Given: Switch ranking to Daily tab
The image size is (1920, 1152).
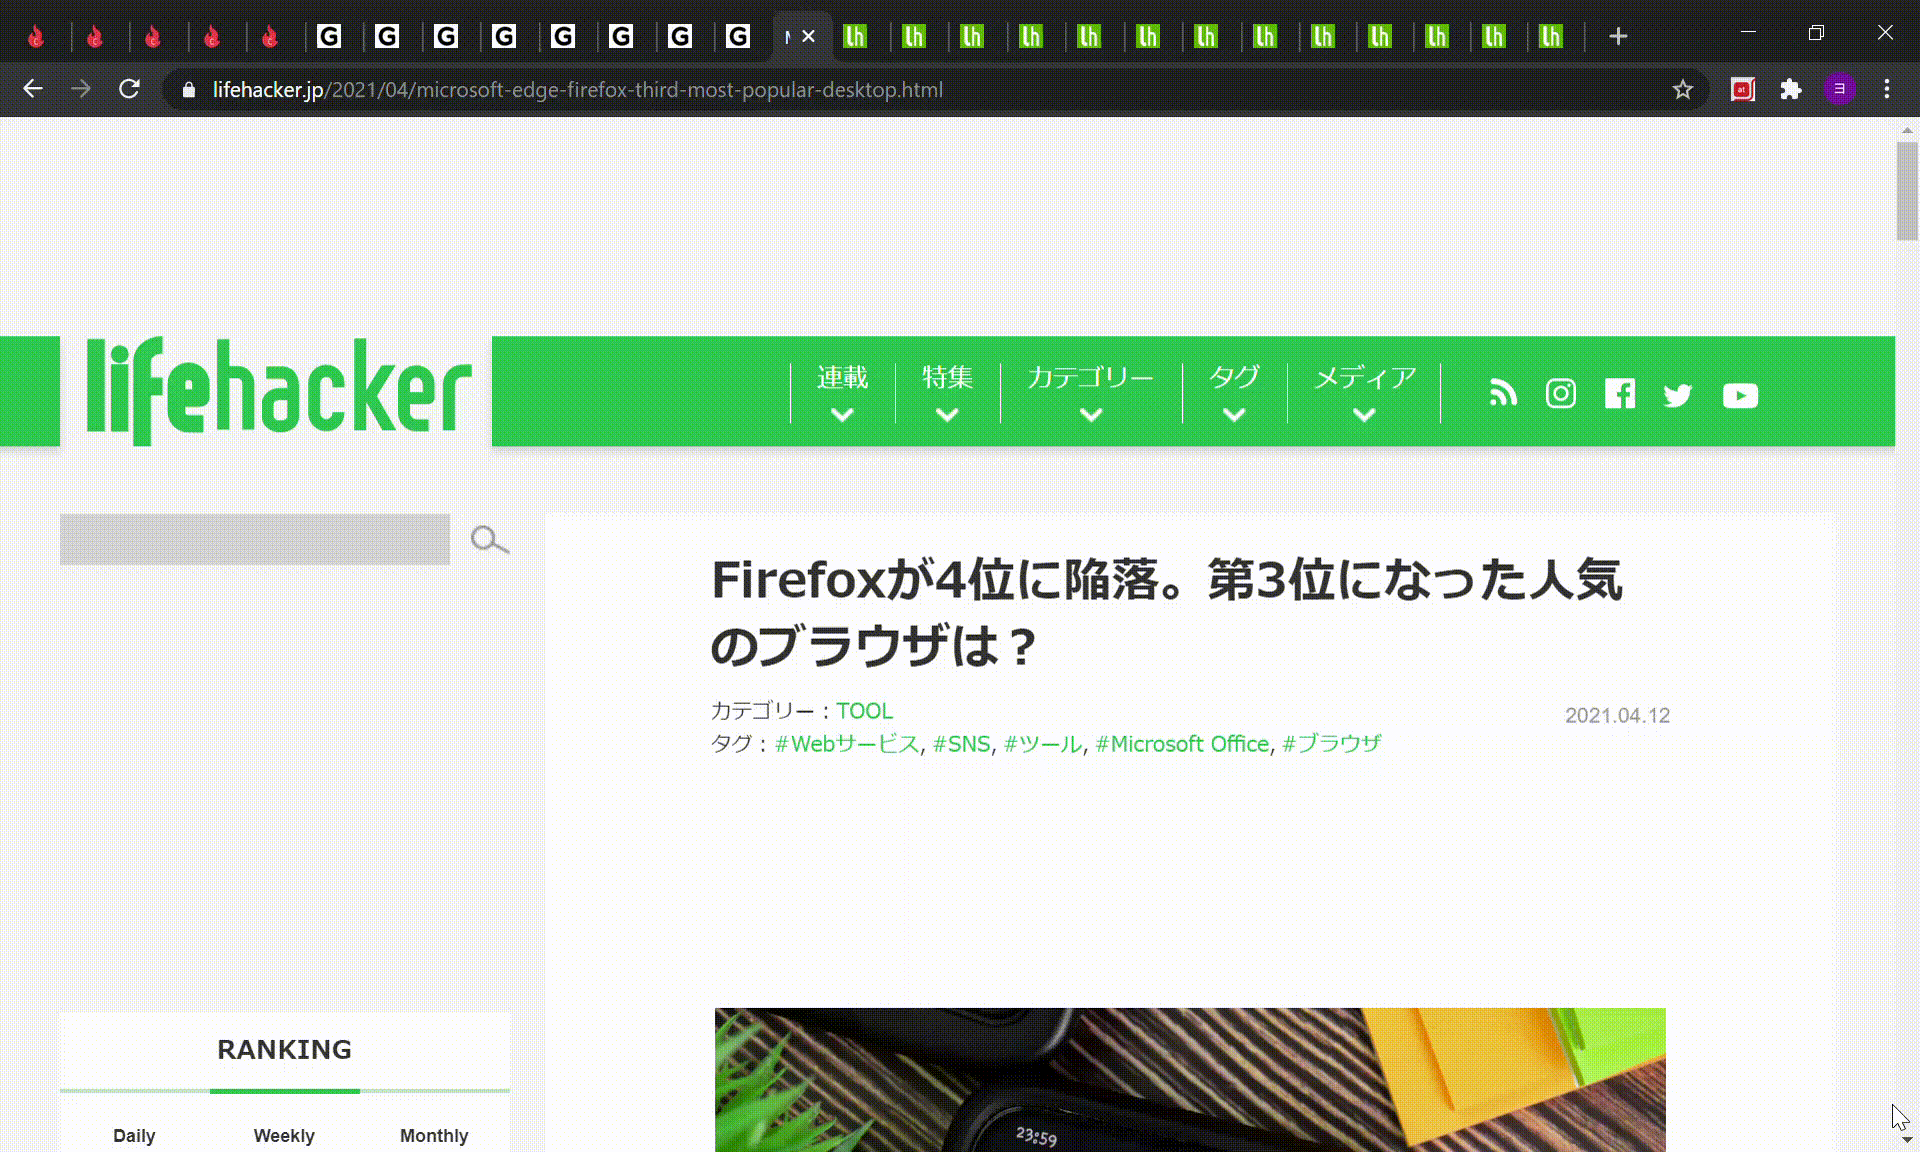Looking at the screenshot, I should (134, 1135).
